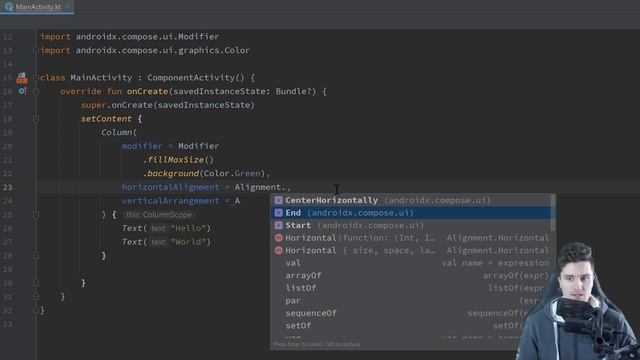Click androidx.compose.ui.graphics.Color import
This screenshot has width=640, height=360.
tap(162, 51)
